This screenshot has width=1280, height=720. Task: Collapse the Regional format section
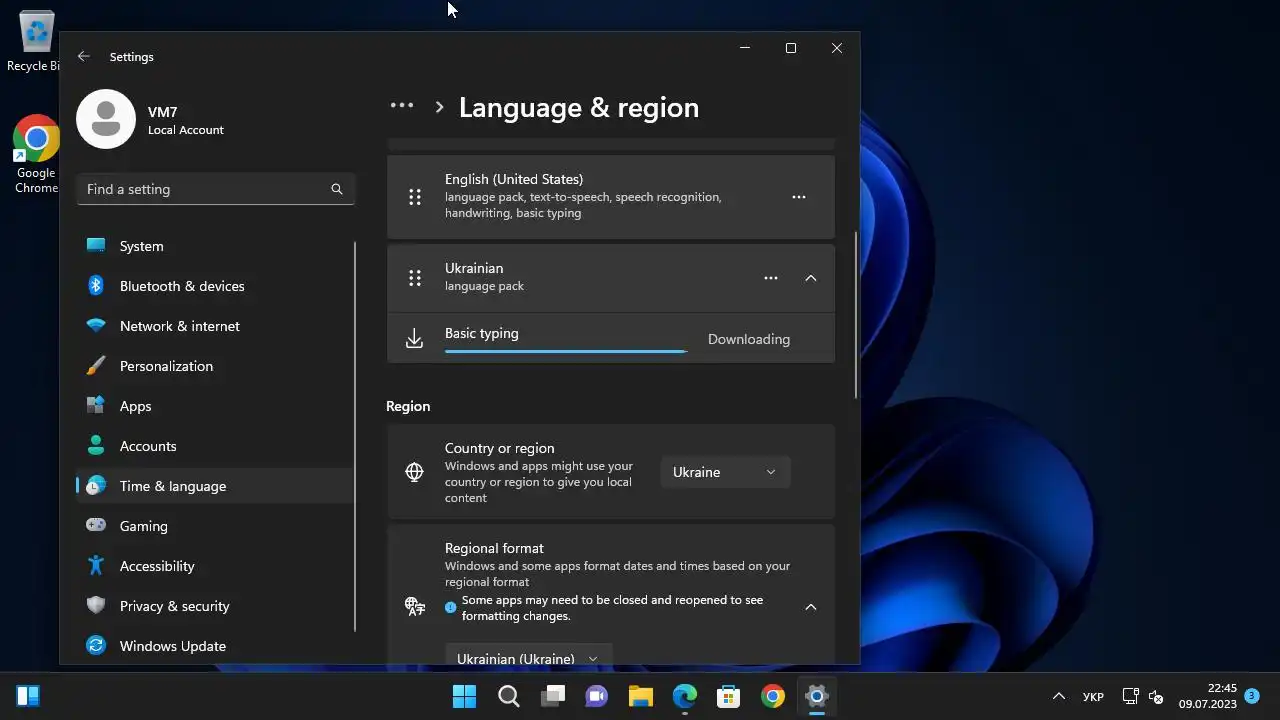click(x=811, y=607)
